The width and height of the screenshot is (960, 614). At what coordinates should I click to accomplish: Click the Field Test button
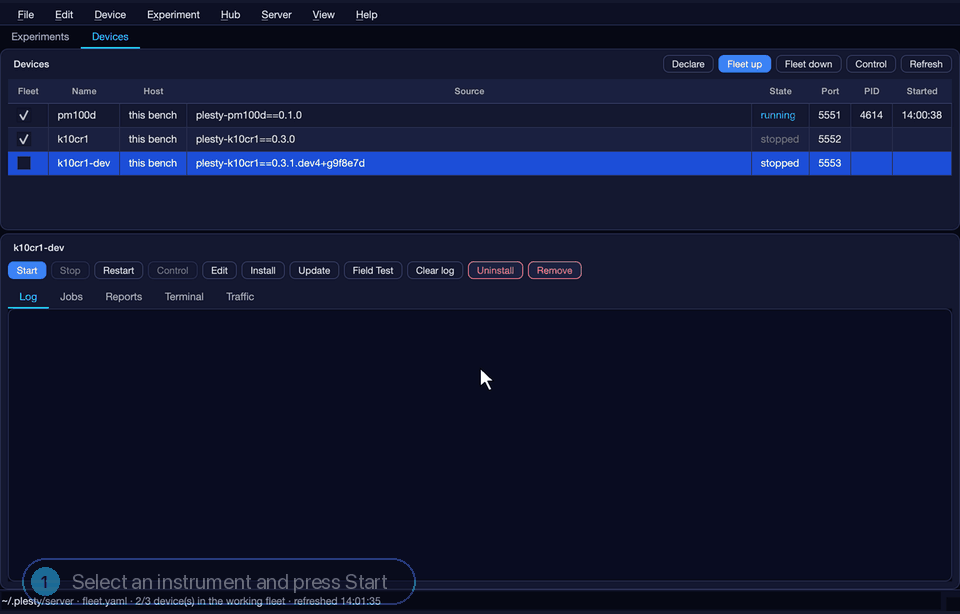pos(373,271)
